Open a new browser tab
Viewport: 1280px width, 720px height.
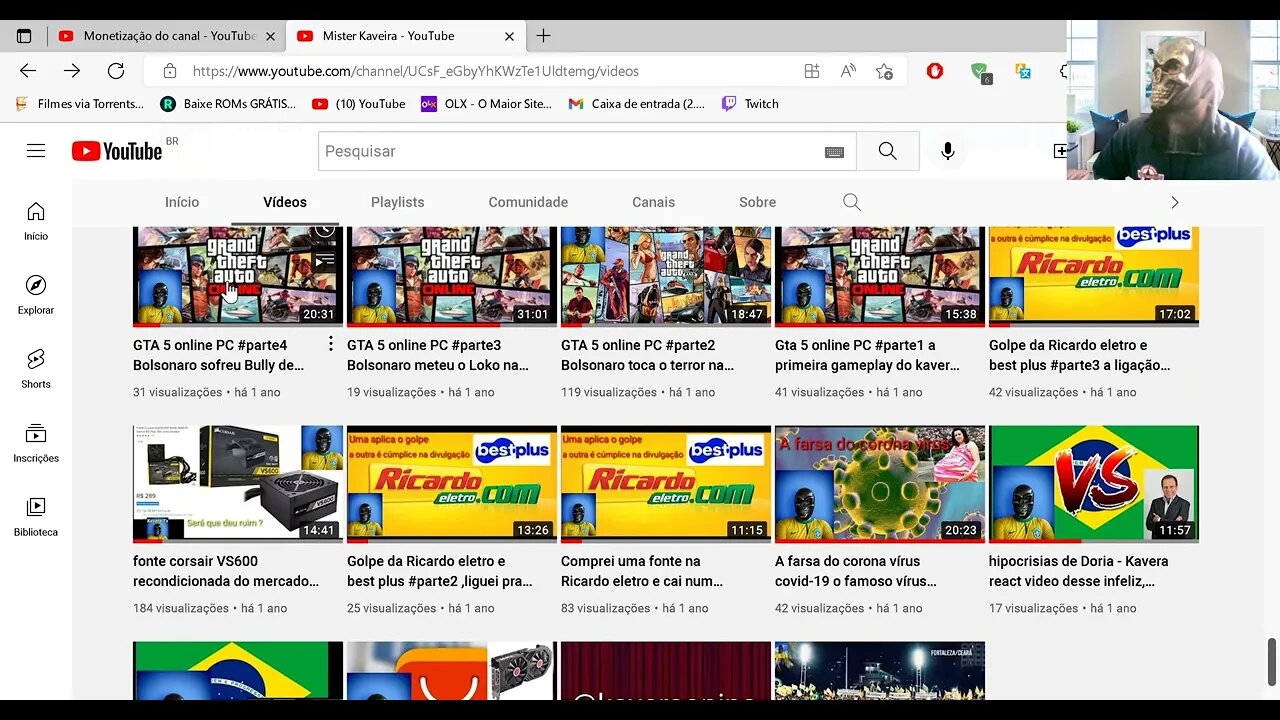(543, 36)
